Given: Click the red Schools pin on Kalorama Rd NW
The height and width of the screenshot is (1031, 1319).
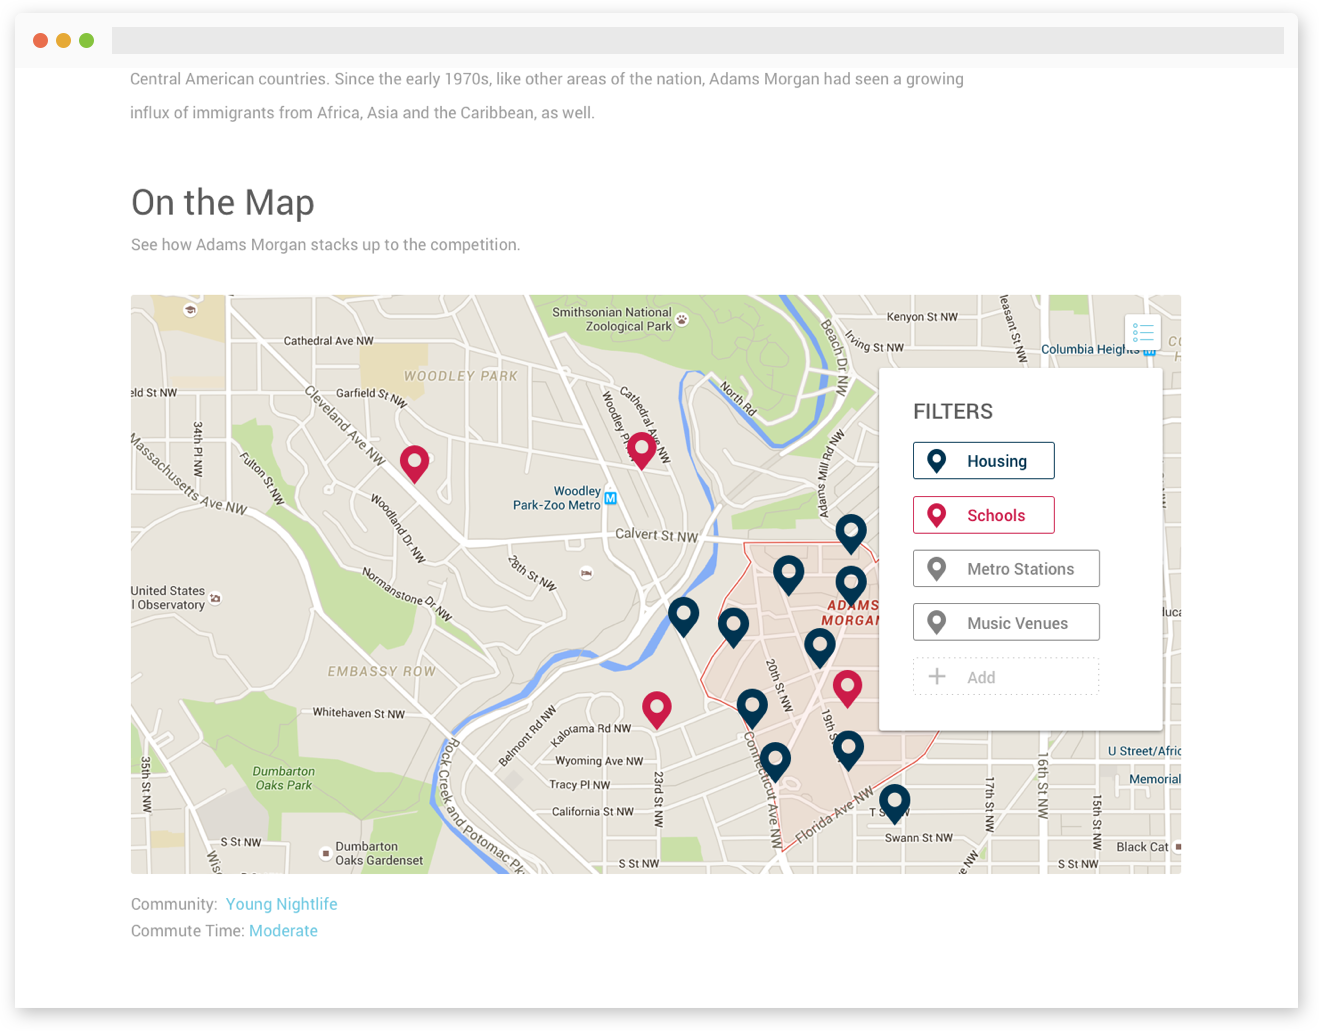Looking at the screenshot, I should (x=657, y=708).
